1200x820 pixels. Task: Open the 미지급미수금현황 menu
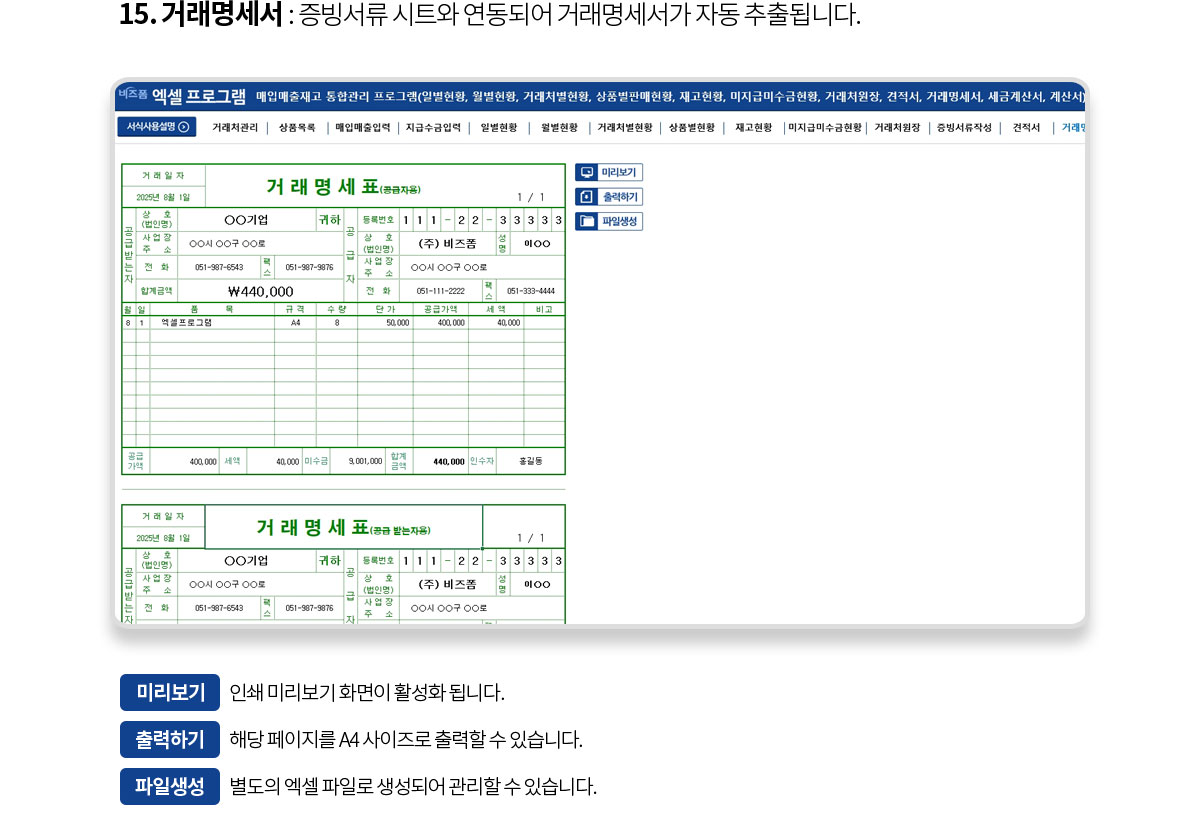click(825, 128)
